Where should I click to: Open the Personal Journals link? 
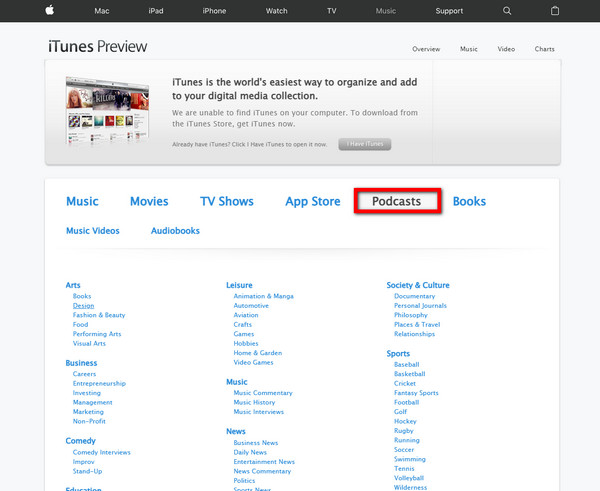tap(420, 305)
